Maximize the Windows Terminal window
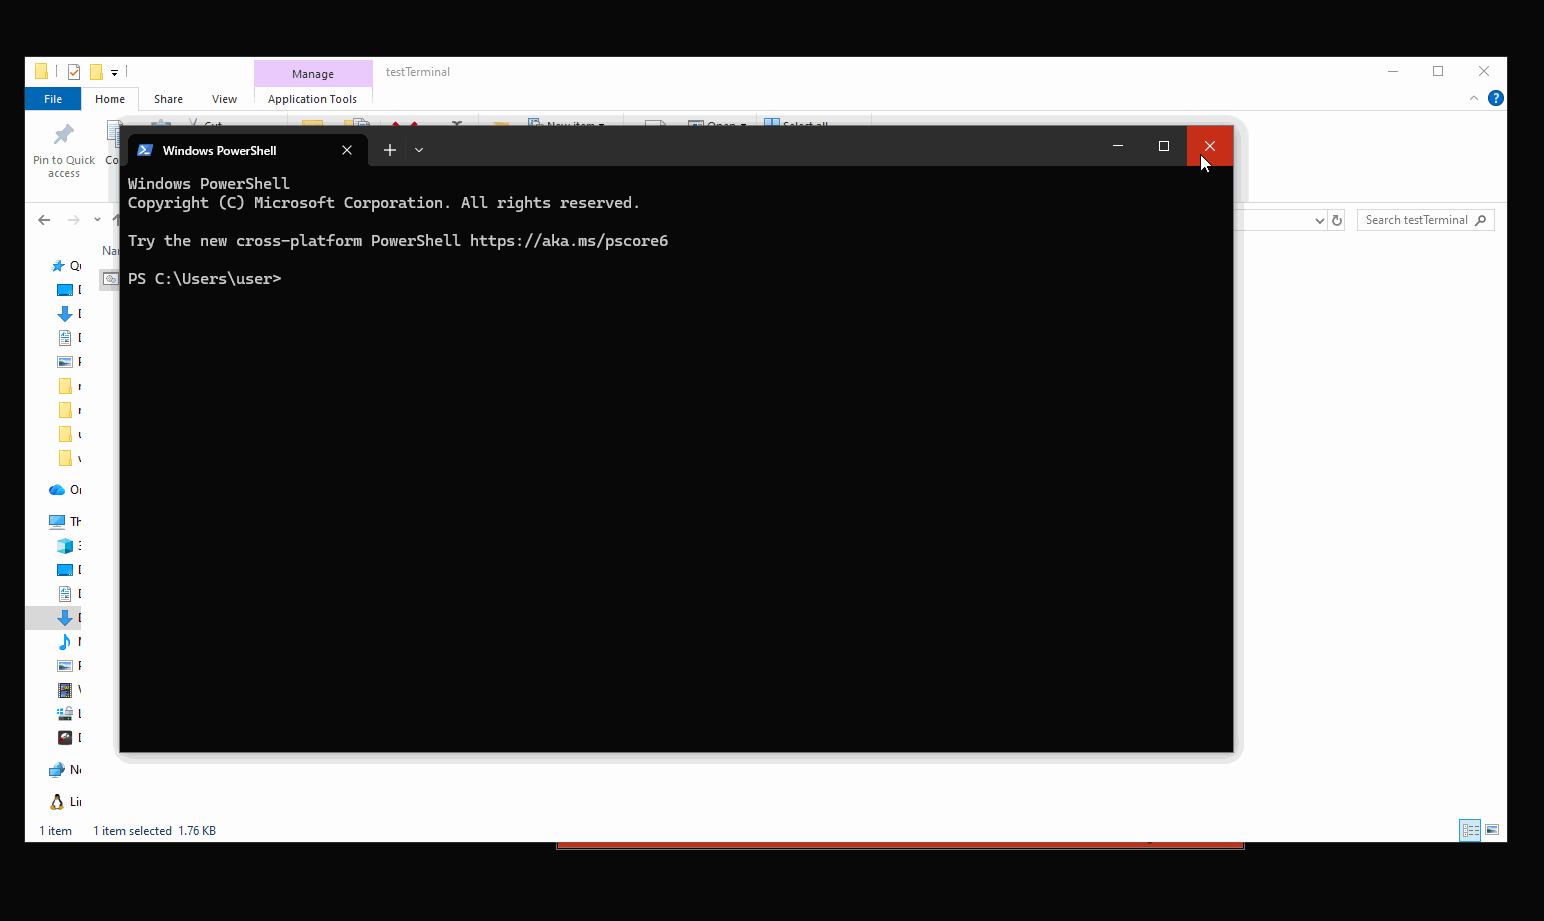Image resolution: width=1544 pixels, height=921 pixels. click(x=1164, y=146)
